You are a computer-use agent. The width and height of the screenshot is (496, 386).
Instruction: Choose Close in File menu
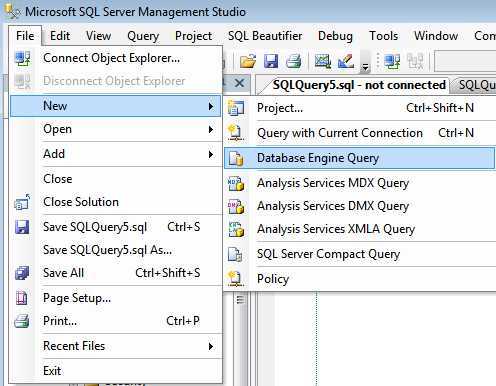tap(115, 179)
